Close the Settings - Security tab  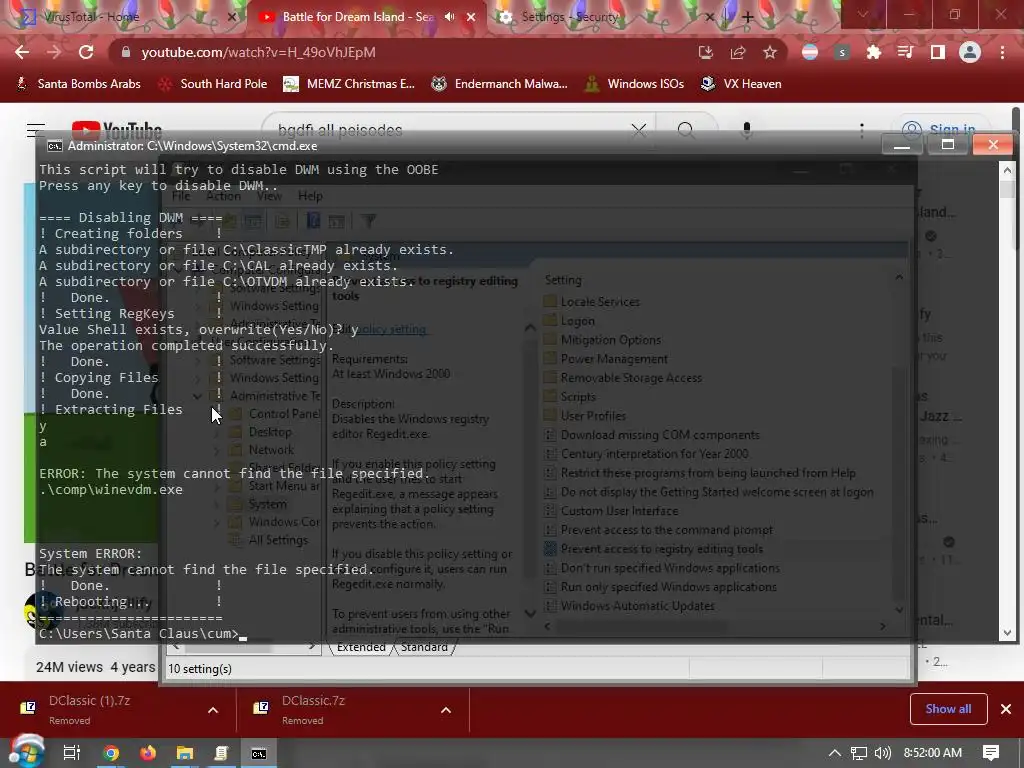(x=710, y=18)
